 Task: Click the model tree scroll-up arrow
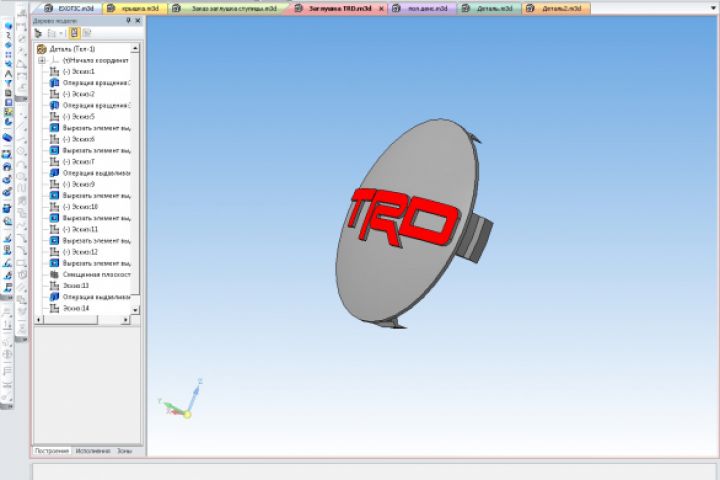click(x=135, y=48)
